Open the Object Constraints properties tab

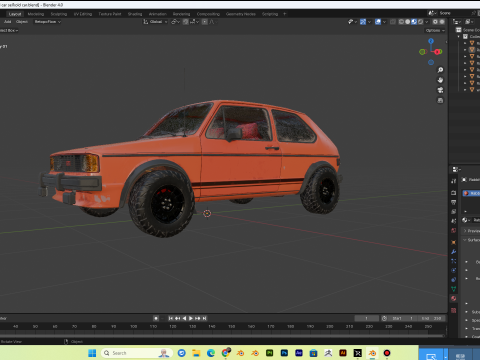coord(454,280)
